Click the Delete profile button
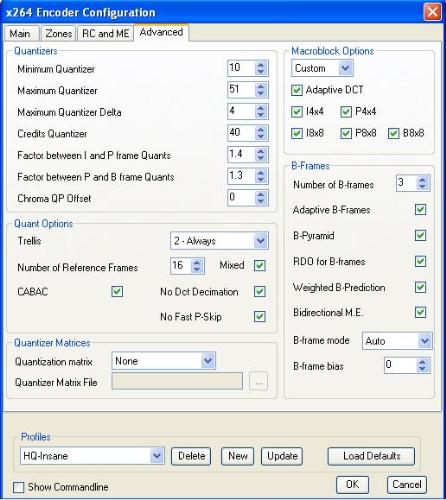446x500 pixels. 191,456
